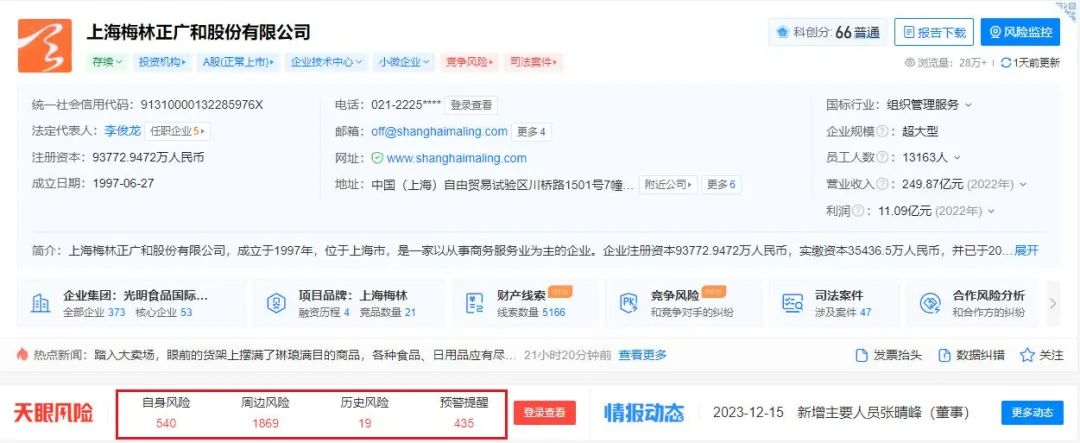This screenshot has height=443, width=1080.
Task: Click 注册资本 93772.9472万人民币 value
Action: point(148,157)
